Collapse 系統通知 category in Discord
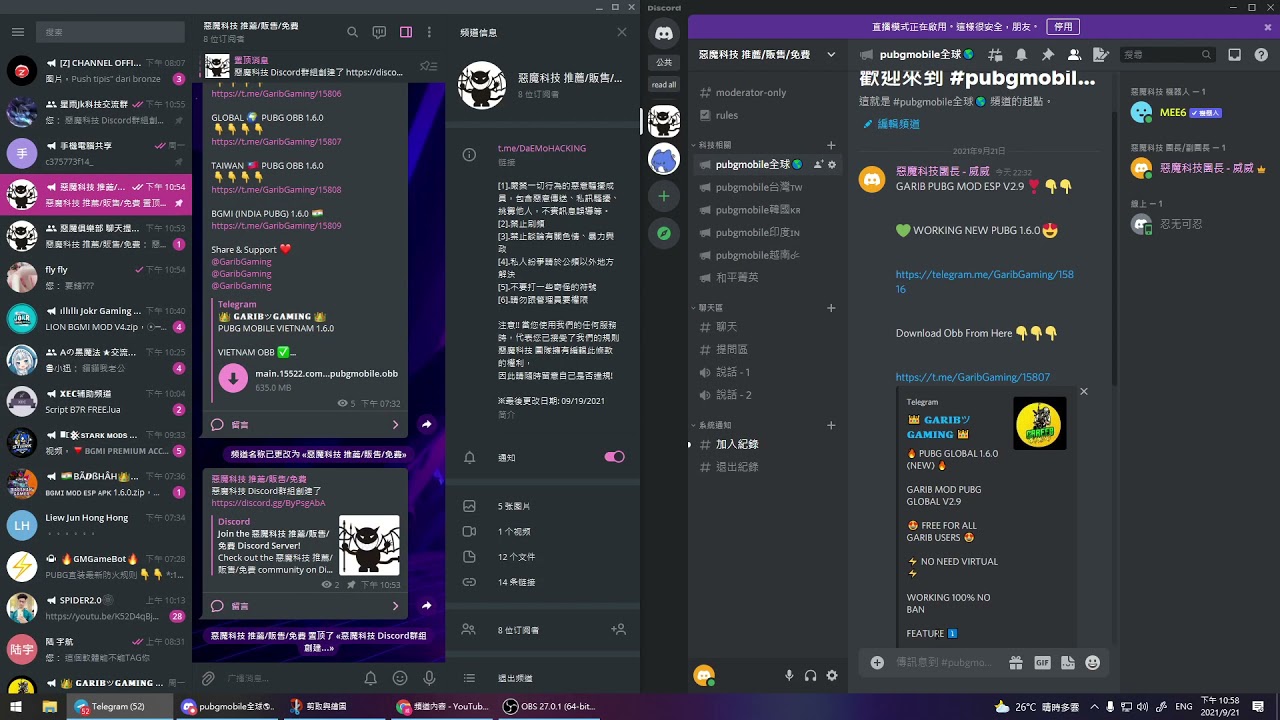The image size is (1280, 720). [714, 425]
